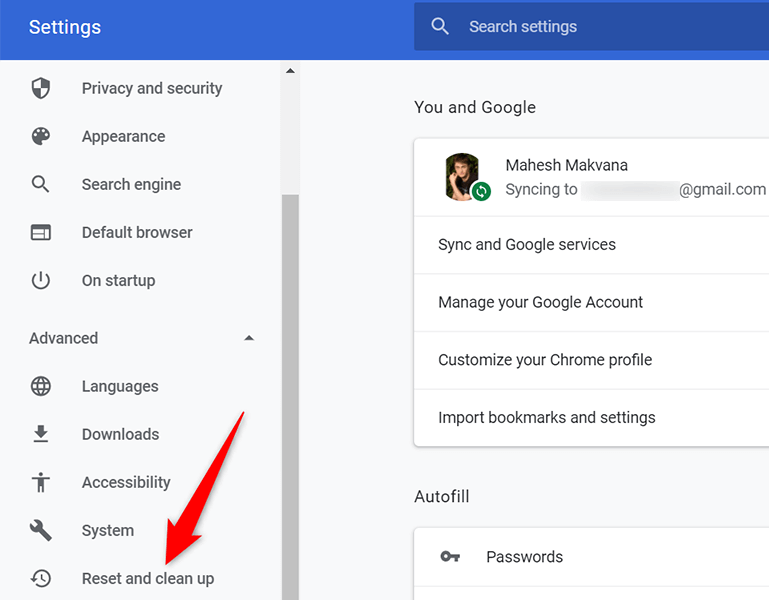Click the Appearance palette icon
Image resolution: width=769 pixels, height=600 pixels.
(x=40, y=137)
